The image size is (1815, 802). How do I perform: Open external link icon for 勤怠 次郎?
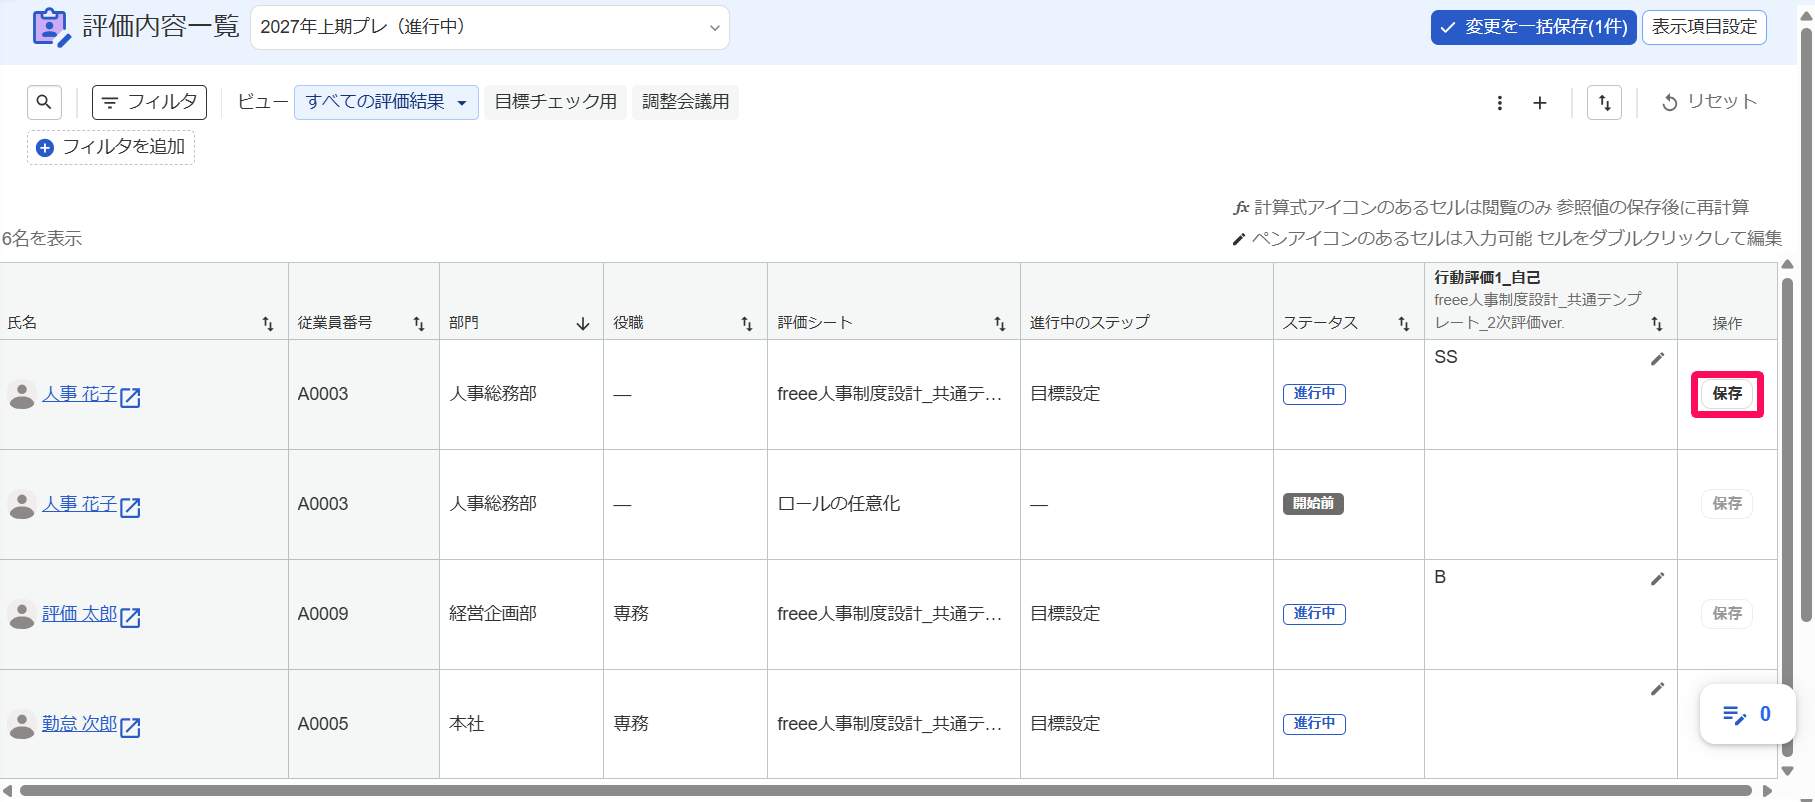tap(130, 727)
